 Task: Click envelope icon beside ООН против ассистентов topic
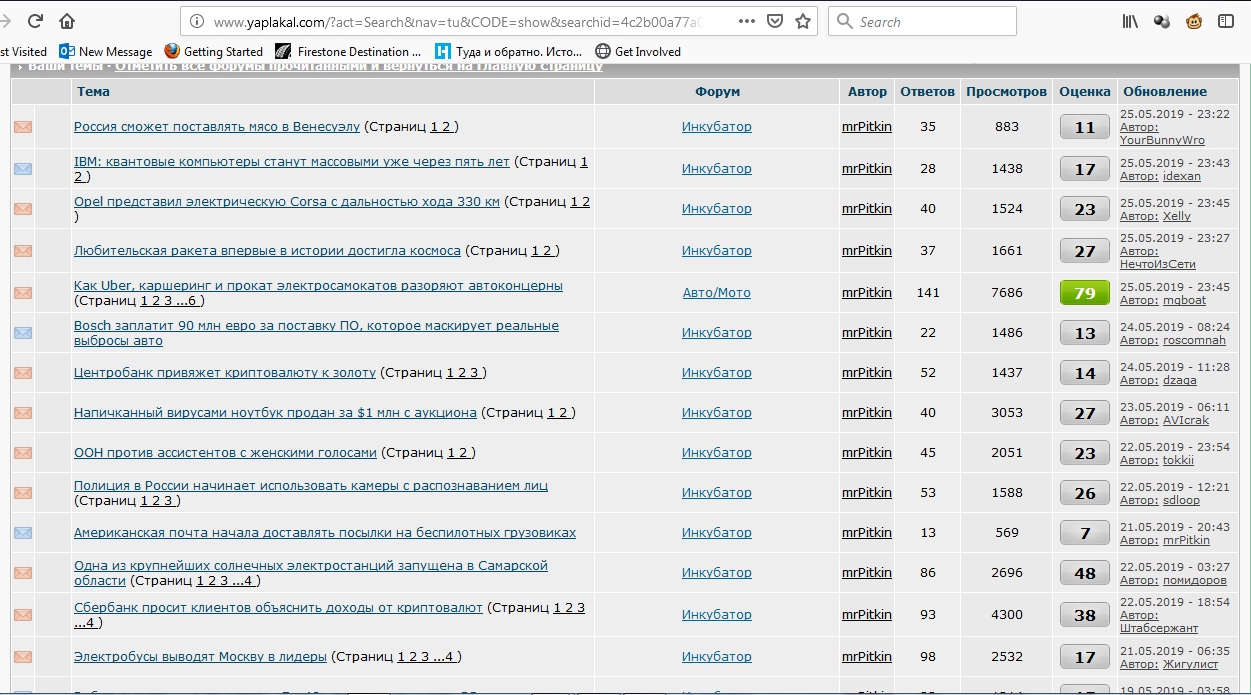pyautogui.click(x=22, y=453)
